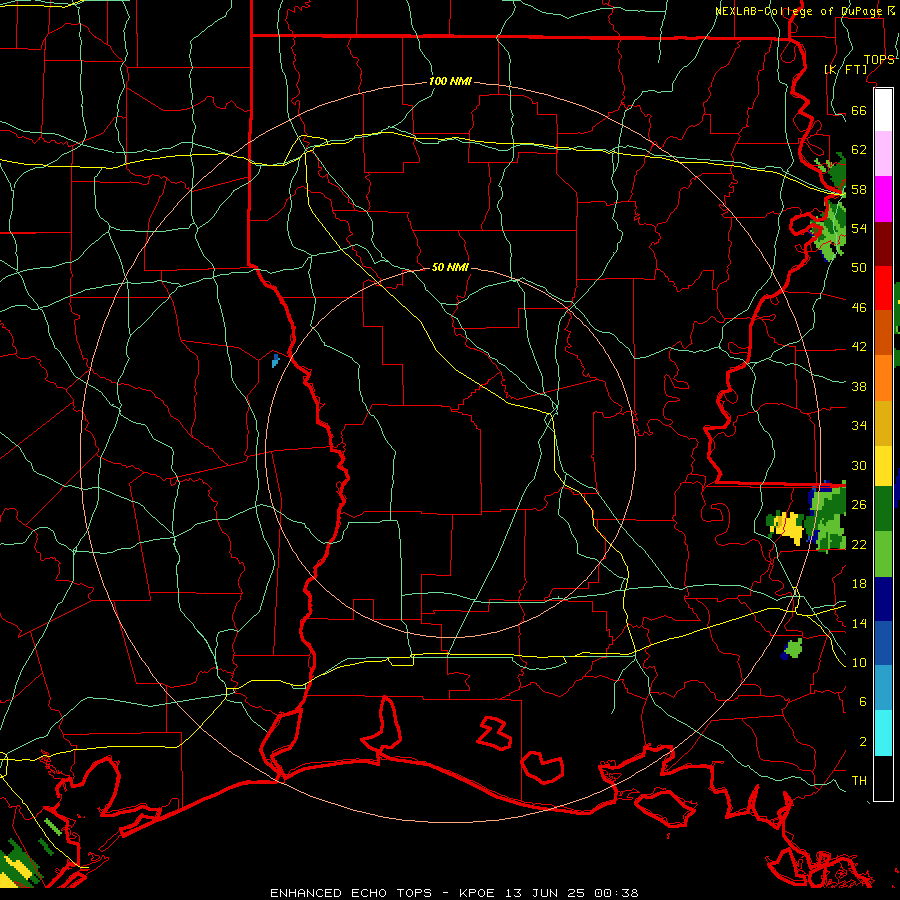Click the 58 legend value
The image size is (900, 900).
859,189
